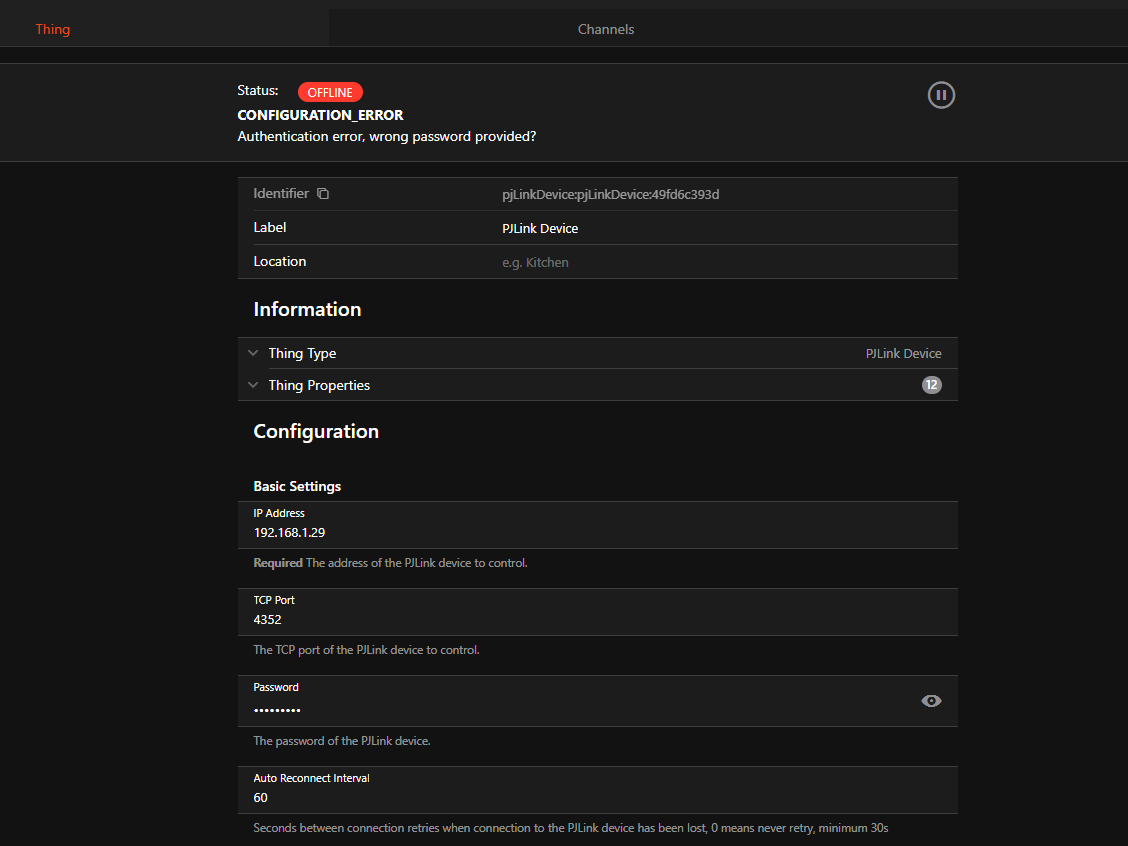Reveal the password using the eye icon

coord(931,701)
